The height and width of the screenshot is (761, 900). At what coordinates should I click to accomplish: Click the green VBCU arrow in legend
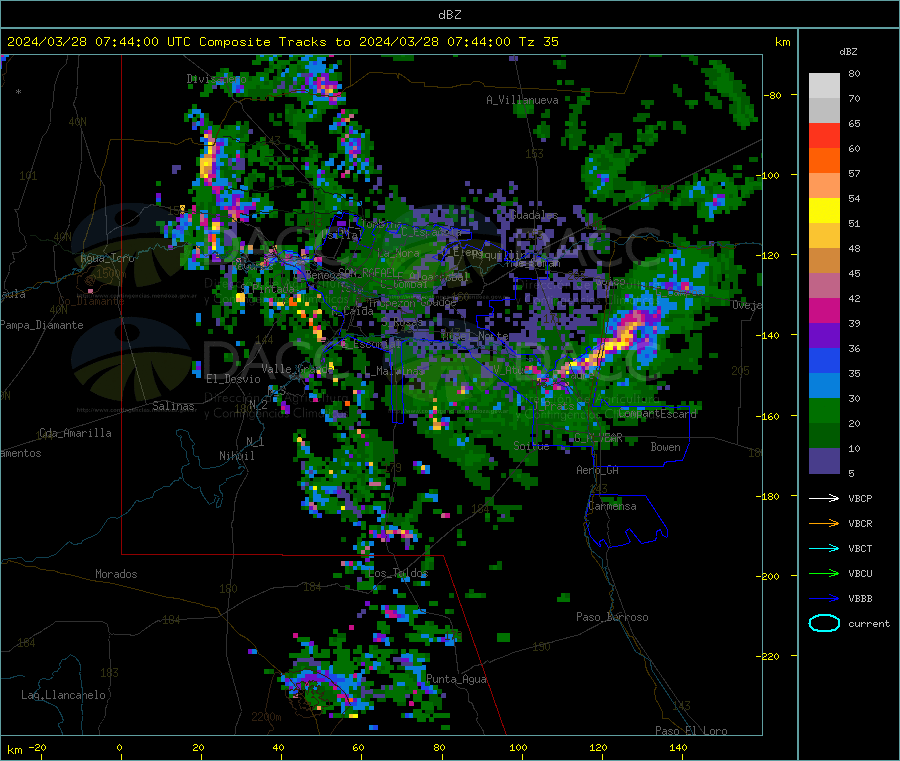point(824,573)
